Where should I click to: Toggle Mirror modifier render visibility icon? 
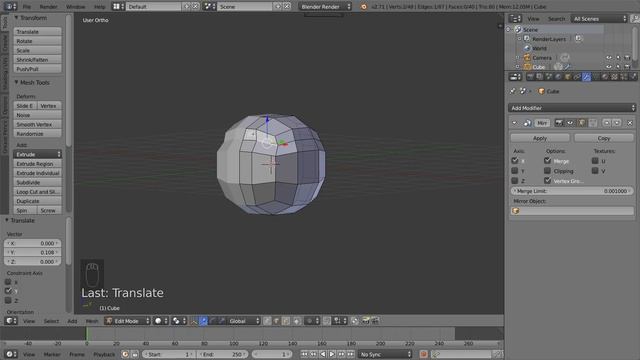click(x=559, y=123)
